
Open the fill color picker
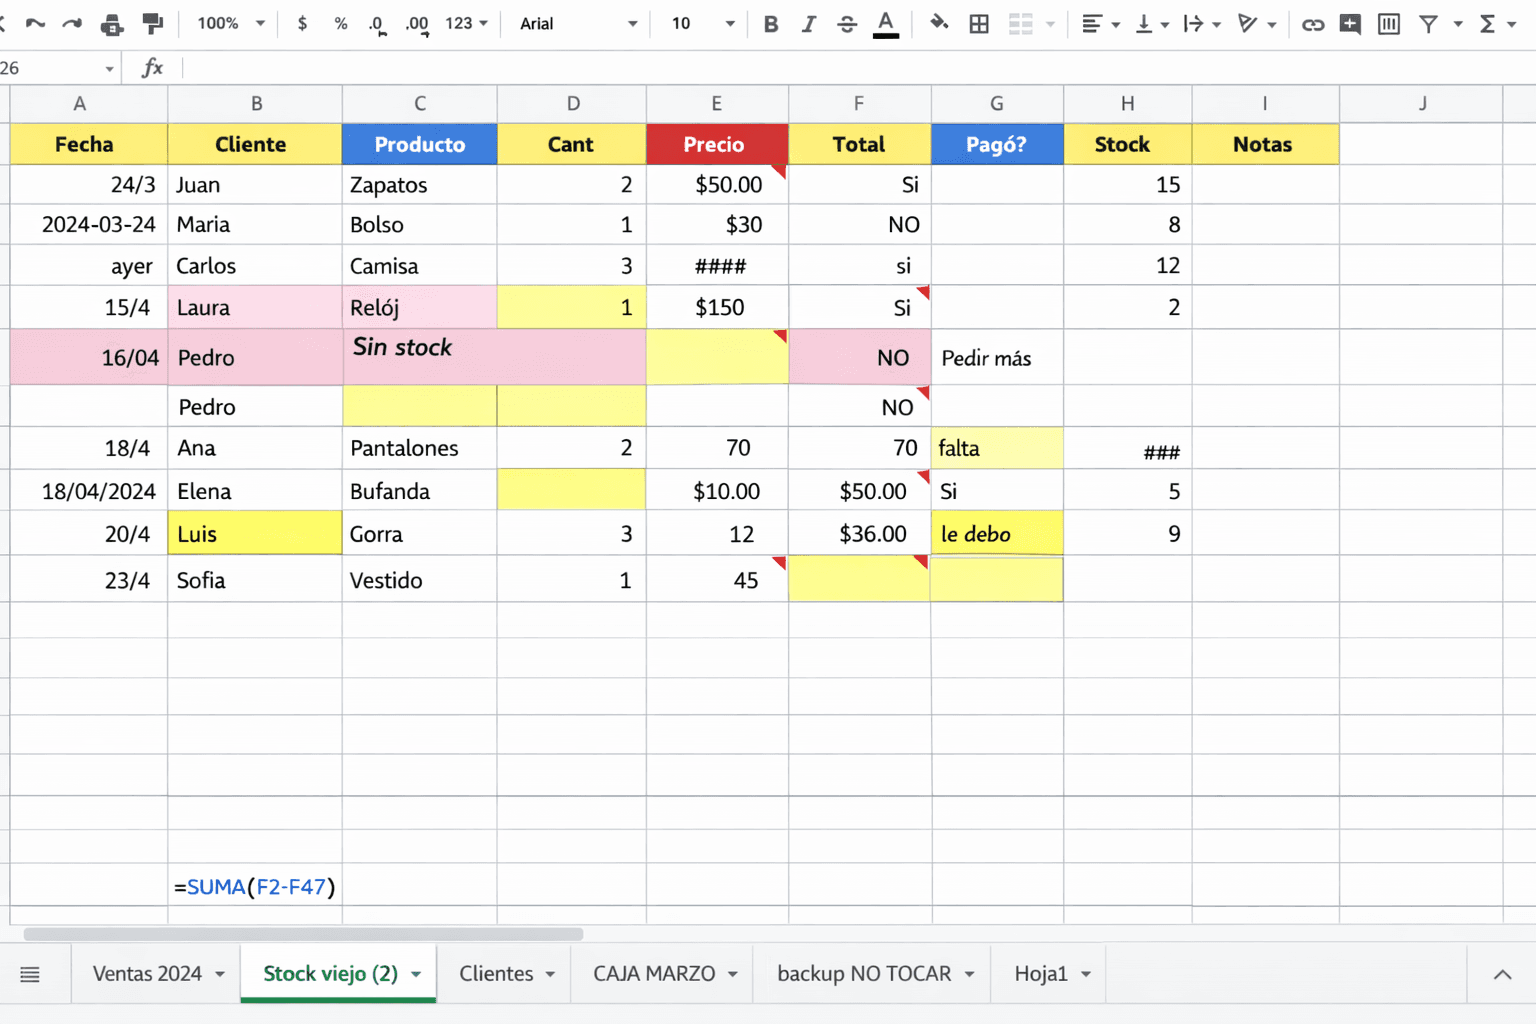[938, 24]
